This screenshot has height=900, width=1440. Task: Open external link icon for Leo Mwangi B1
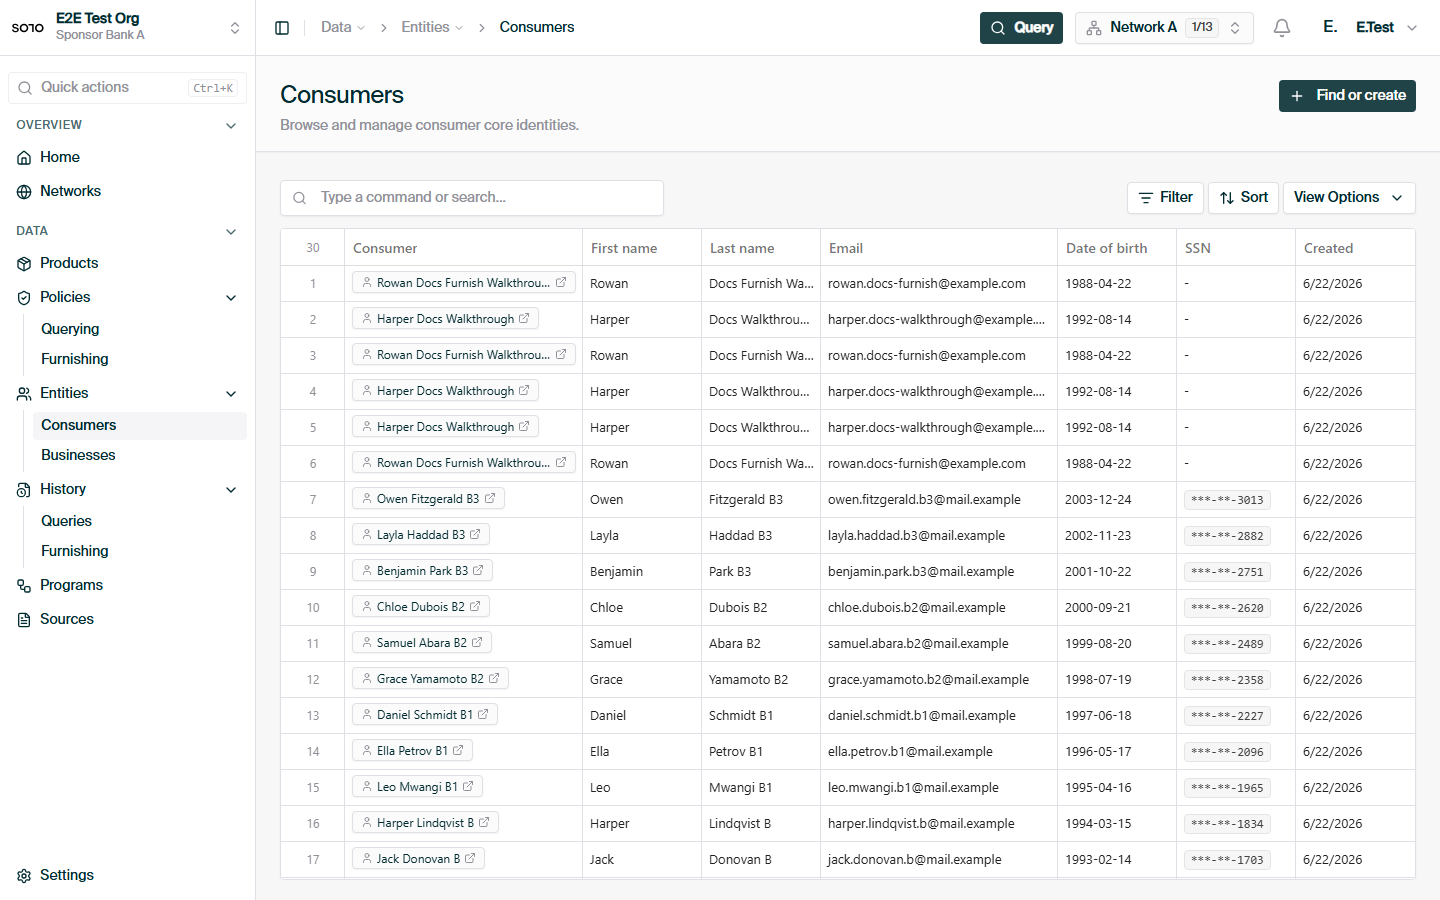click(x=468, y=786)
